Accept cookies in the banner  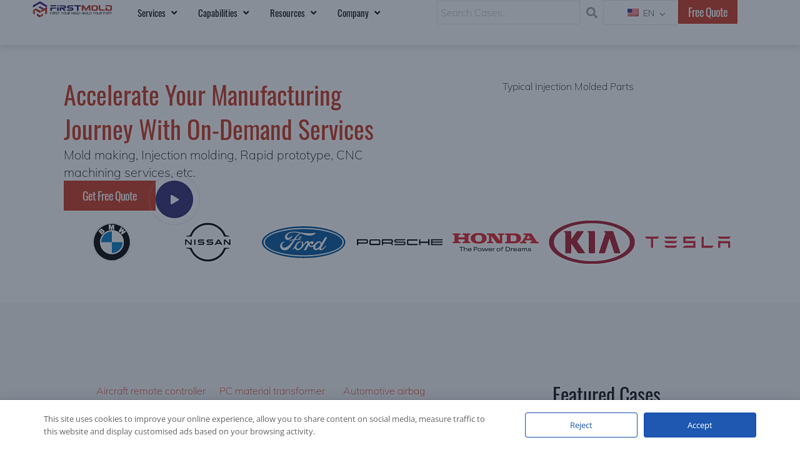pos(699,425)
